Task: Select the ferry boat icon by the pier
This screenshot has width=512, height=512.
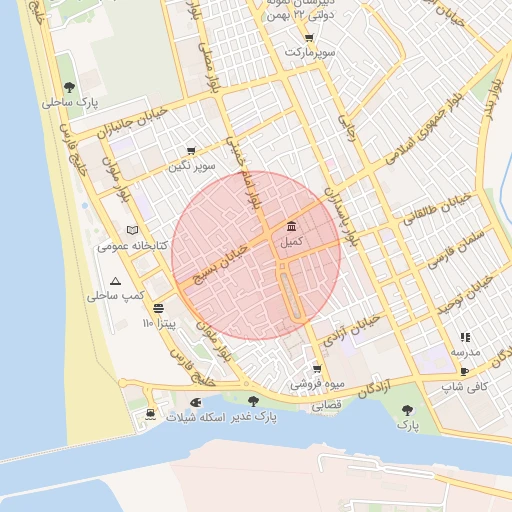Action: pyautogui.click(x=151, y=415)
